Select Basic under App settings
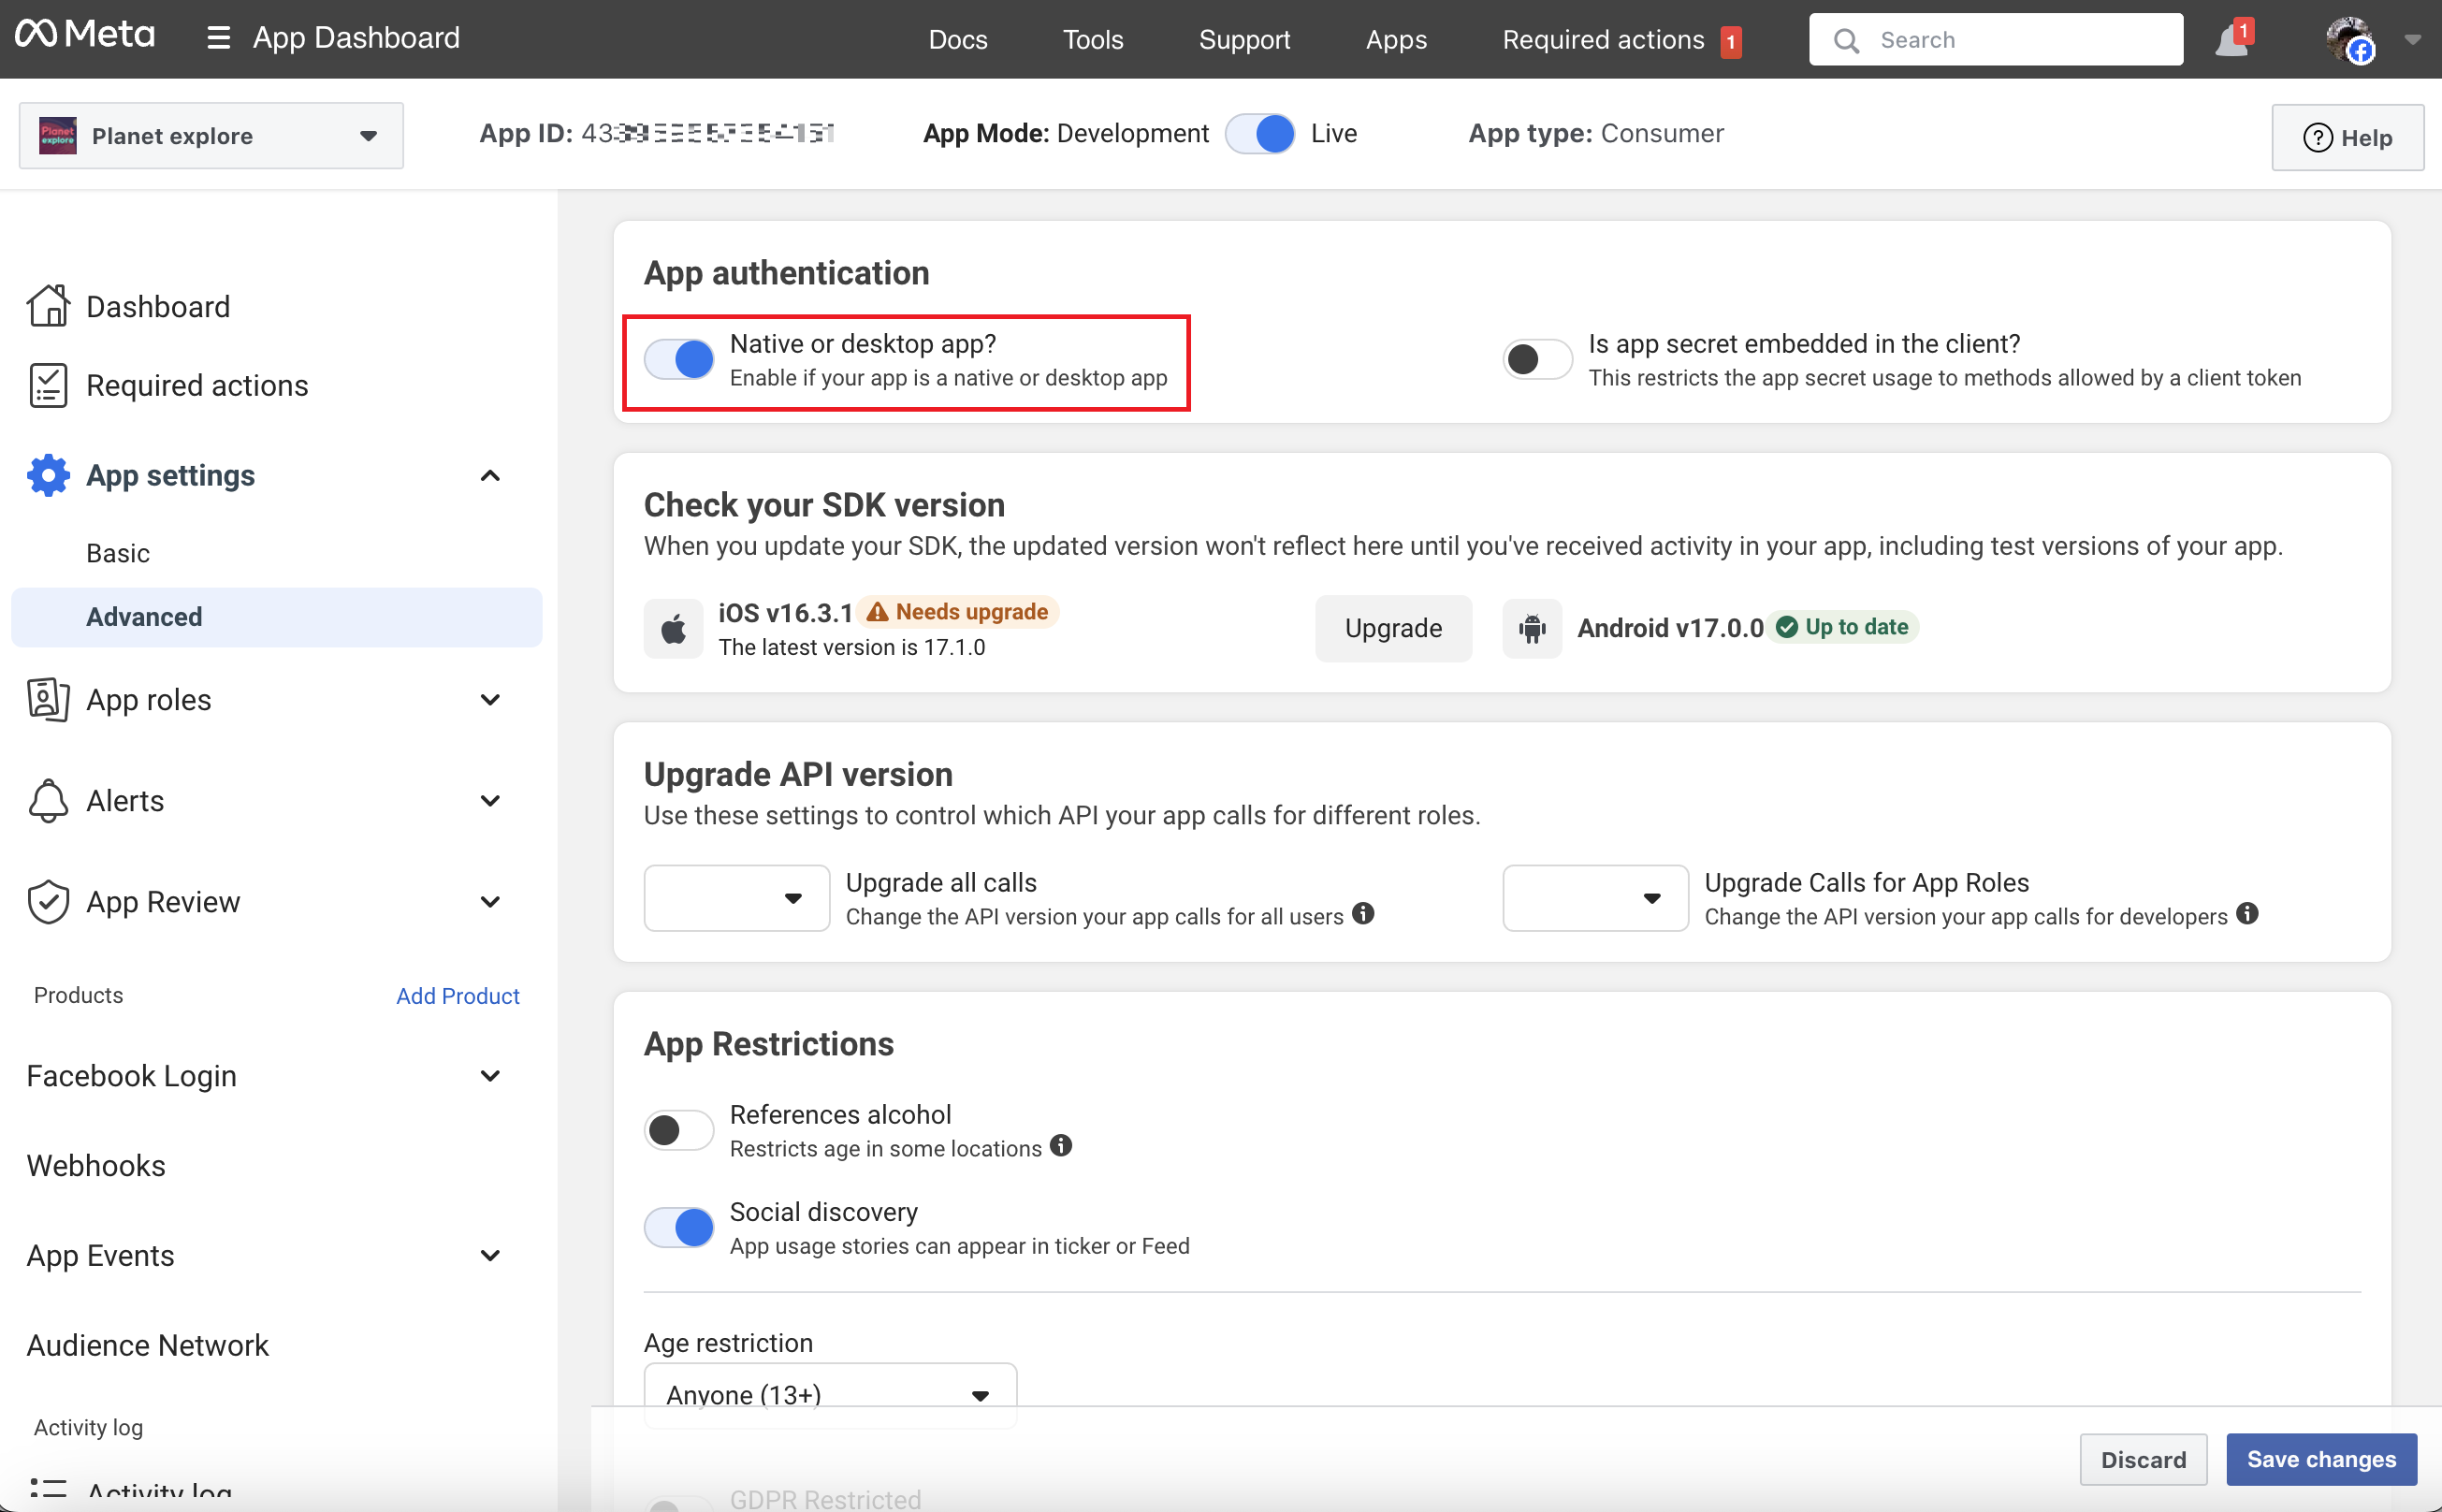The width and height of the screenshot is (2442, 1512). (118, 553)
